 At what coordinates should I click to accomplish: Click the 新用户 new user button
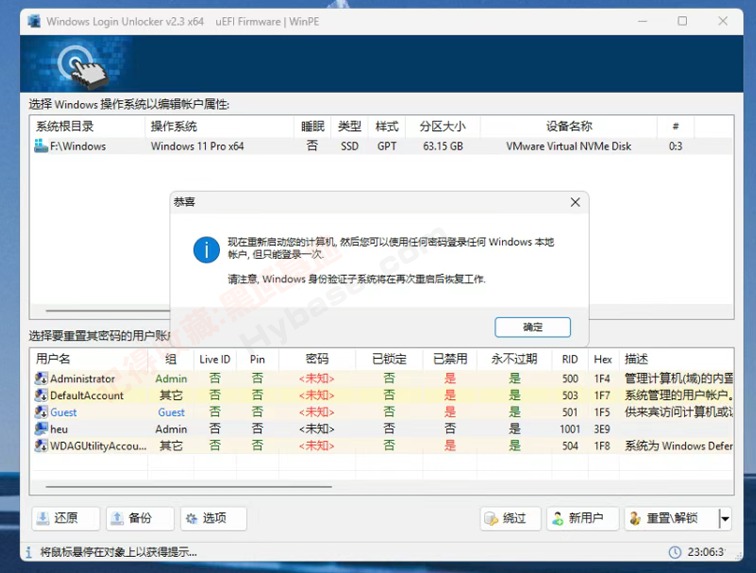(x=582, y=518)
